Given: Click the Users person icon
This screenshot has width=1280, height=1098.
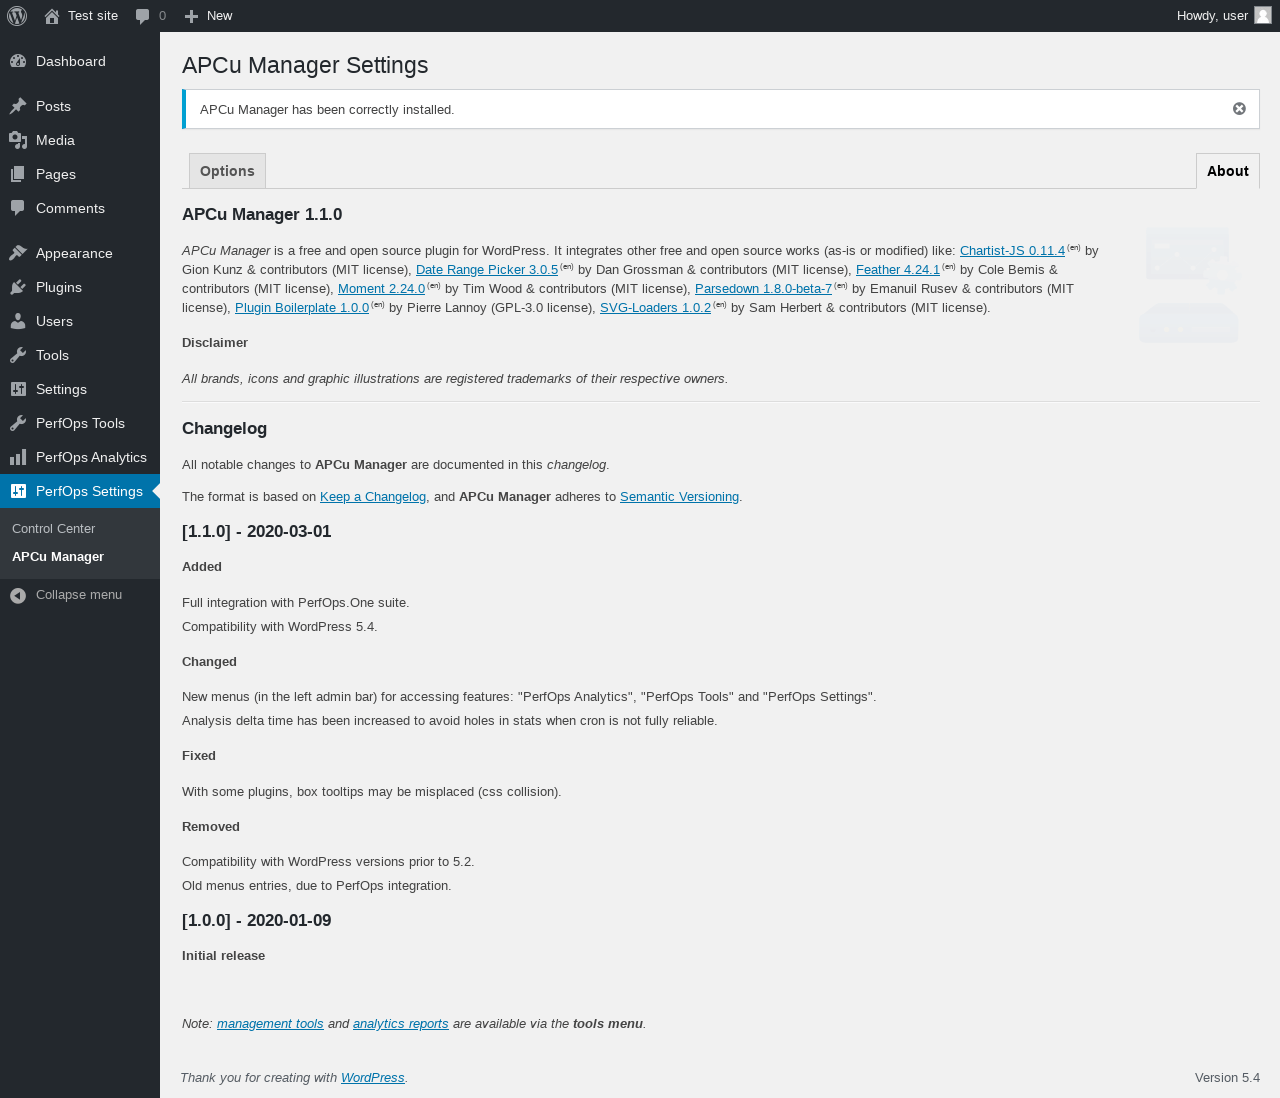Looking at the screenshot, I should (18, 321).
